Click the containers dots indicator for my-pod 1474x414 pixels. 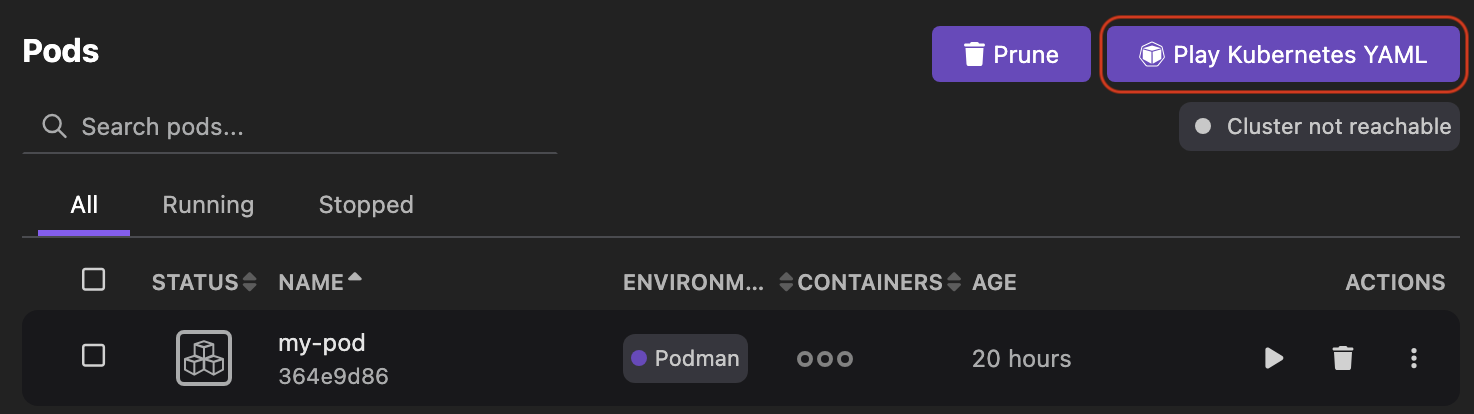[x=824, y=359]
